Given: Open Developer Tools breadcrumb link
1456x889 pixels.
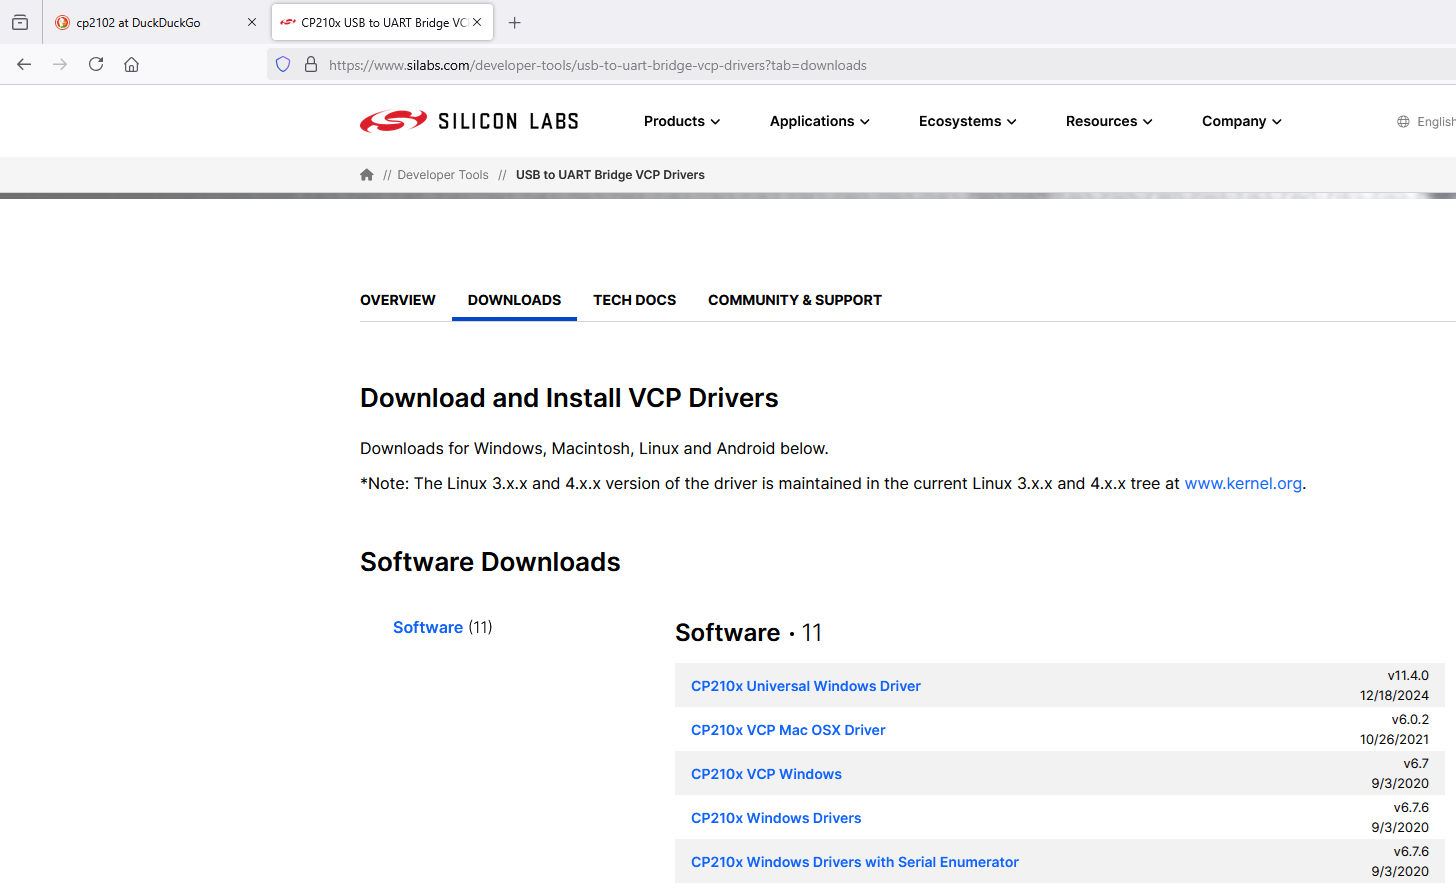Looking at the screenshot, I should tap(443, 174).
